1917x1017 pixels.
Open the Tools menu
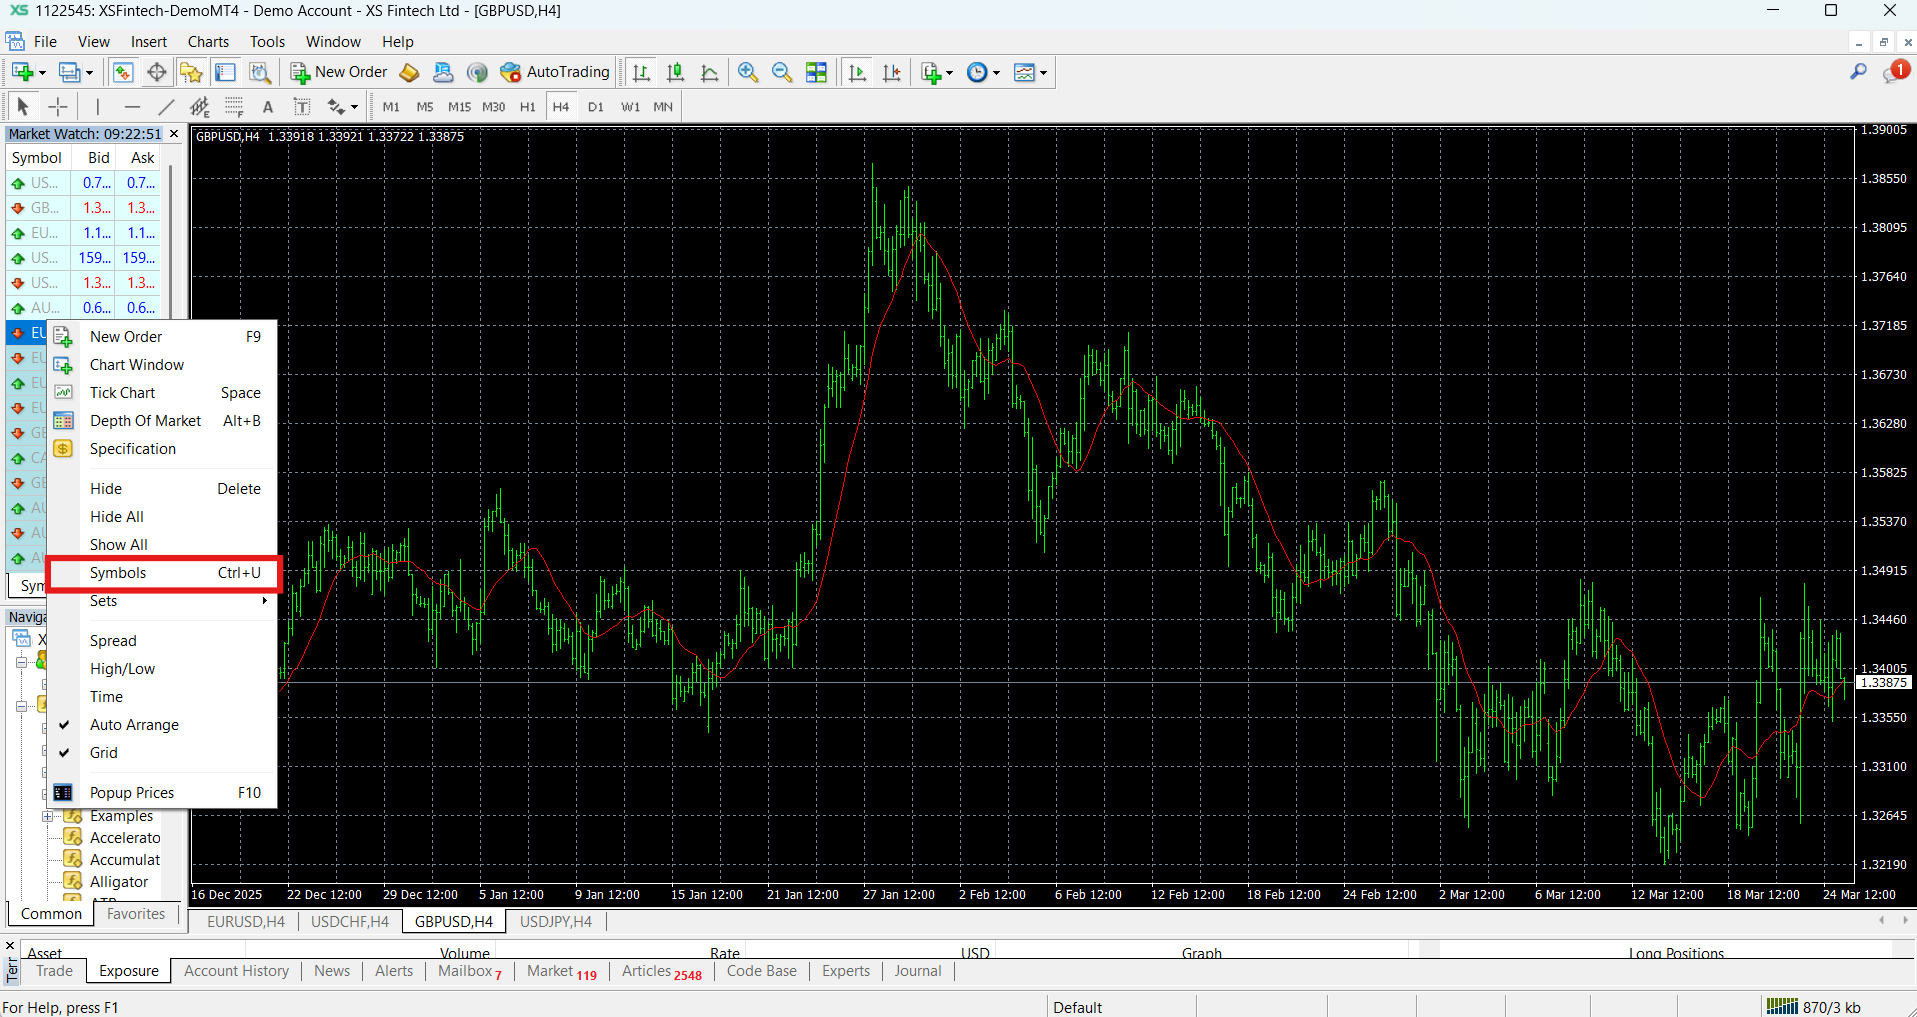[x=267, y=42]
